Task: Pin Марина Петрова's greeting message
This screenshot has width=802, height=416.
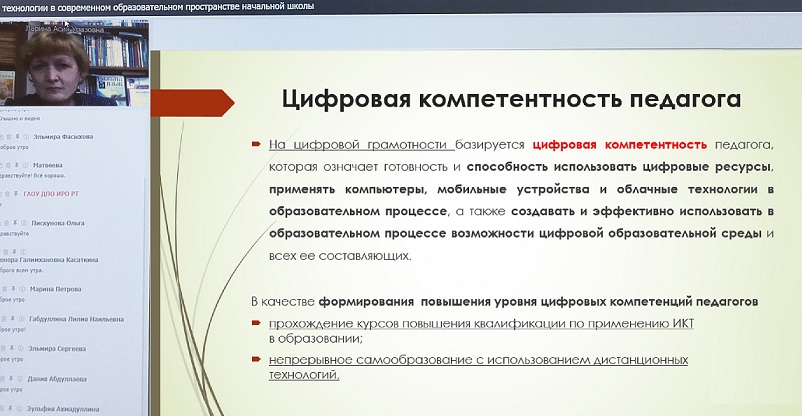Action: (13, 289)
